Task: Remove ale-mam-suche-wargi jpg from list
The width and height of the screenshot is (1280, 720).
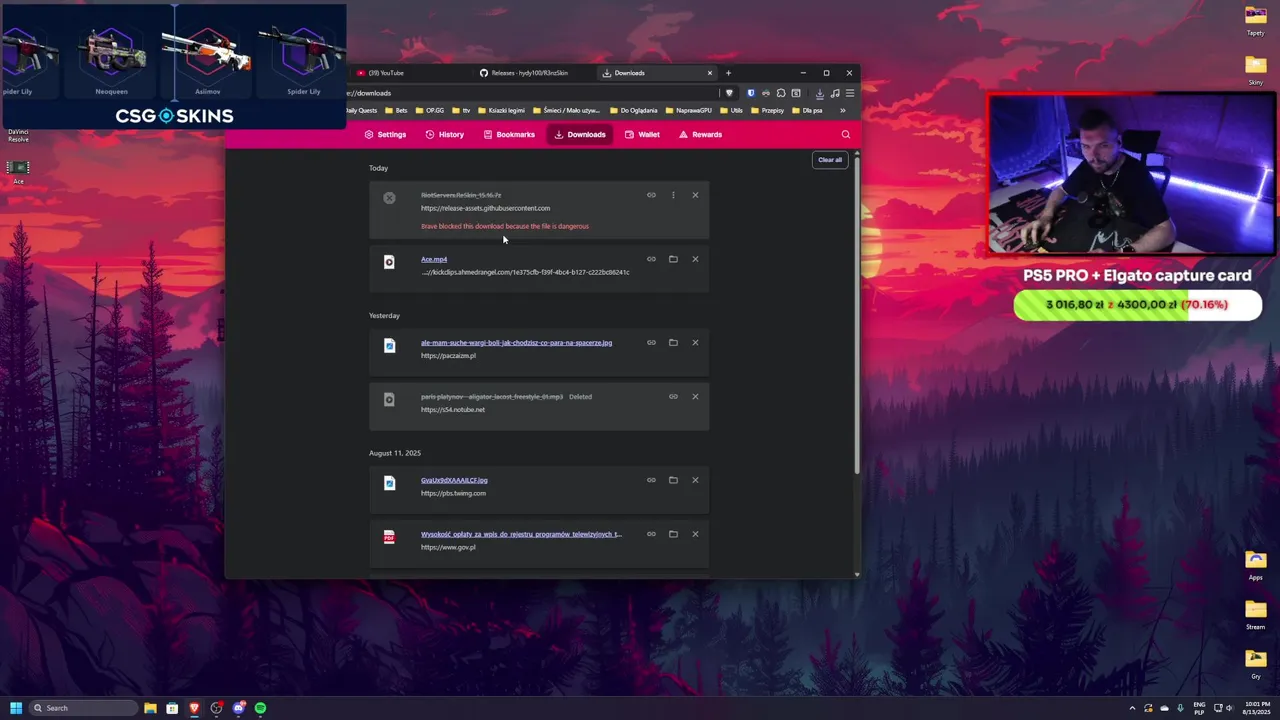Action: [695, 342]
